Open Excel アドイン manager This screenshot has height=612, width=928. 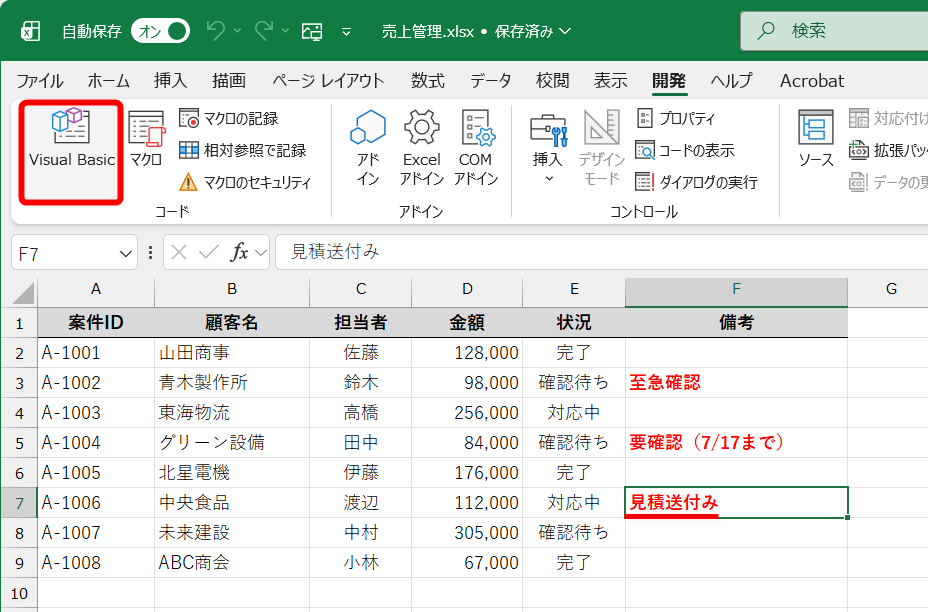[422, 148]
